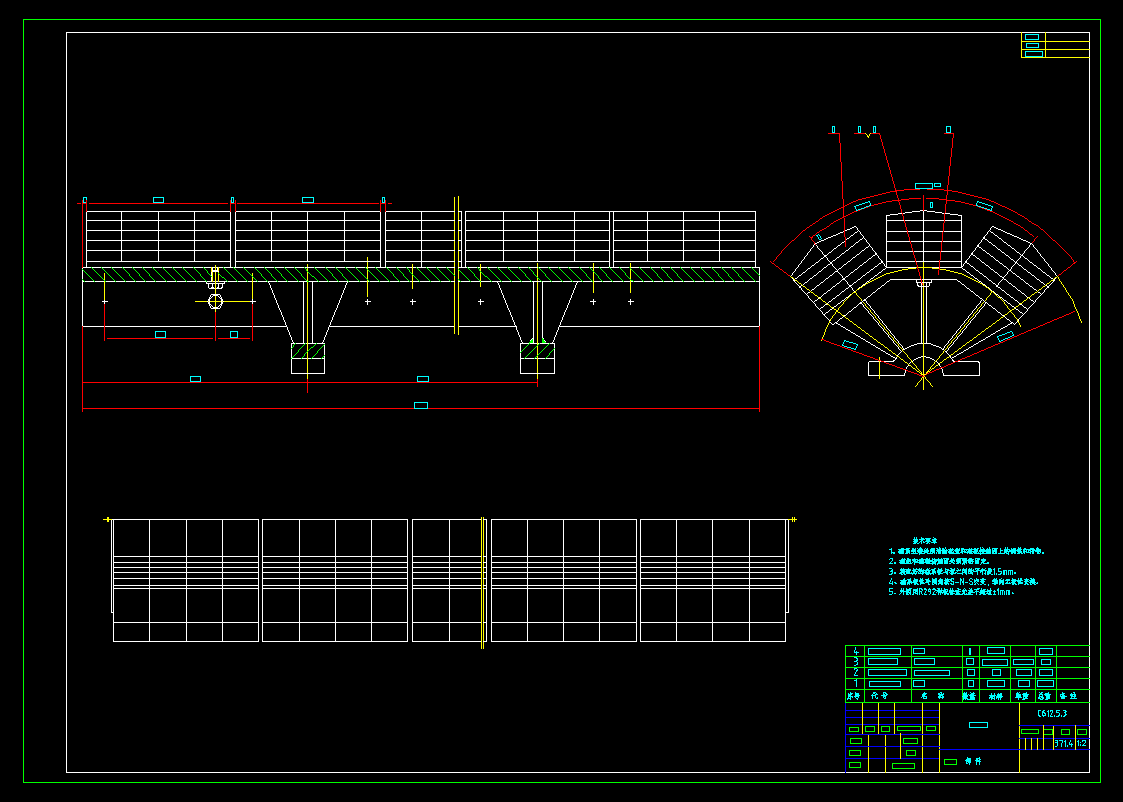
Task: Click the weight value 371.4
Action: click(x=1063, y=743)
